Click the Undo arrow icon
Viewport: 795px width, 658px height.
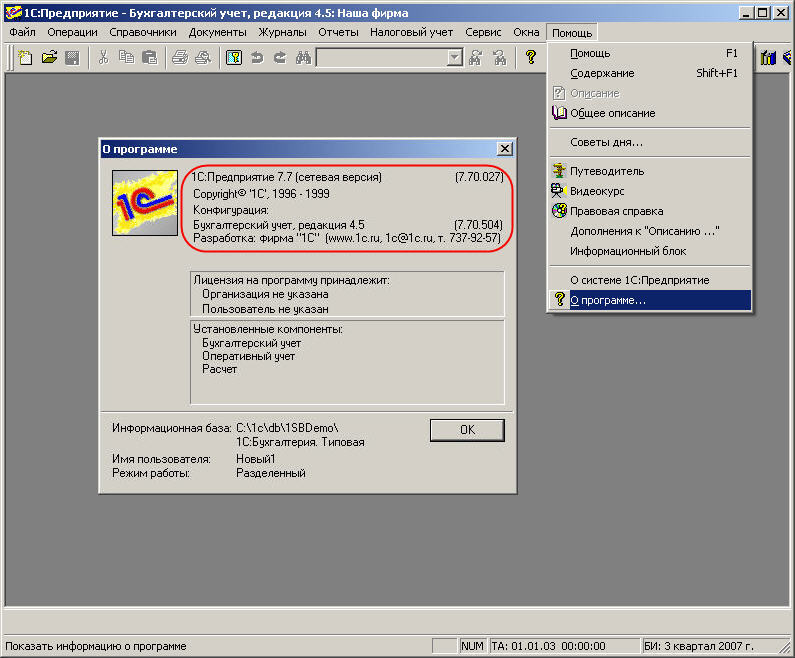[x=257, y=57]
